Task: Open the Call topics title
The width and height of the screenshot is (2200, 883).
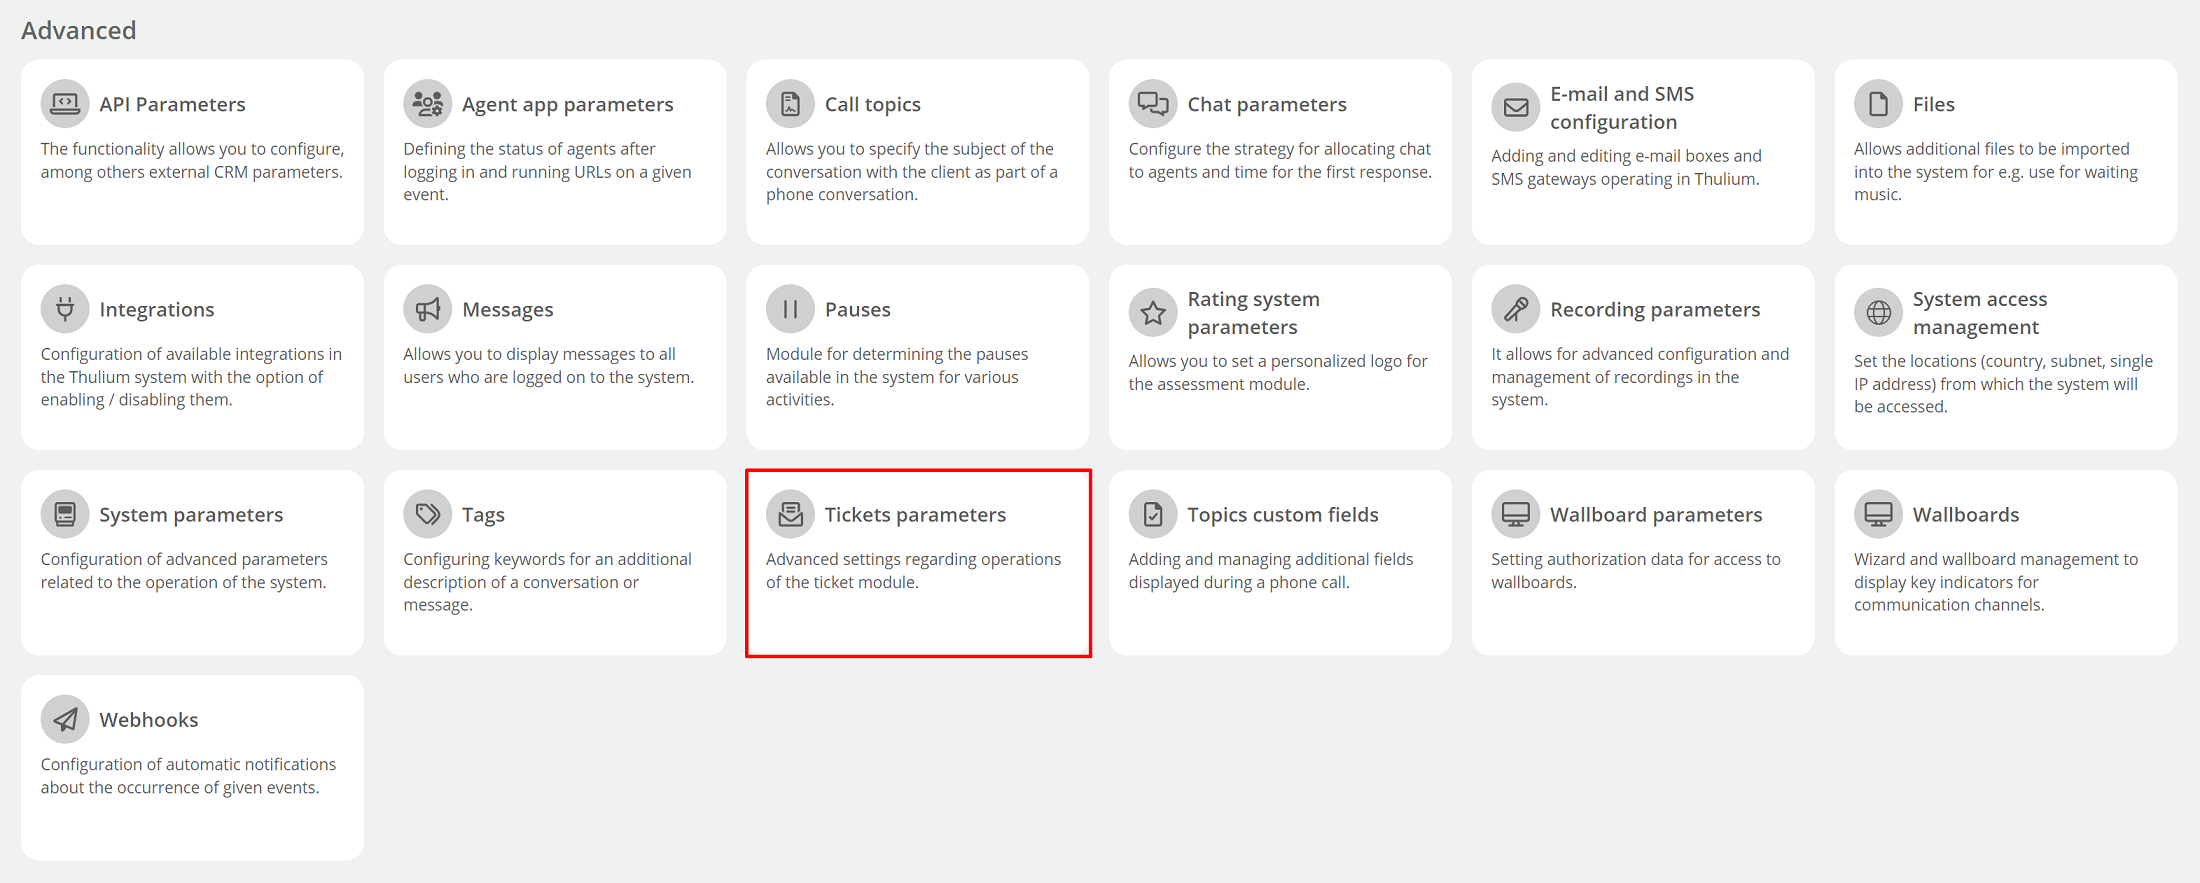Action: tap(872, 104)
